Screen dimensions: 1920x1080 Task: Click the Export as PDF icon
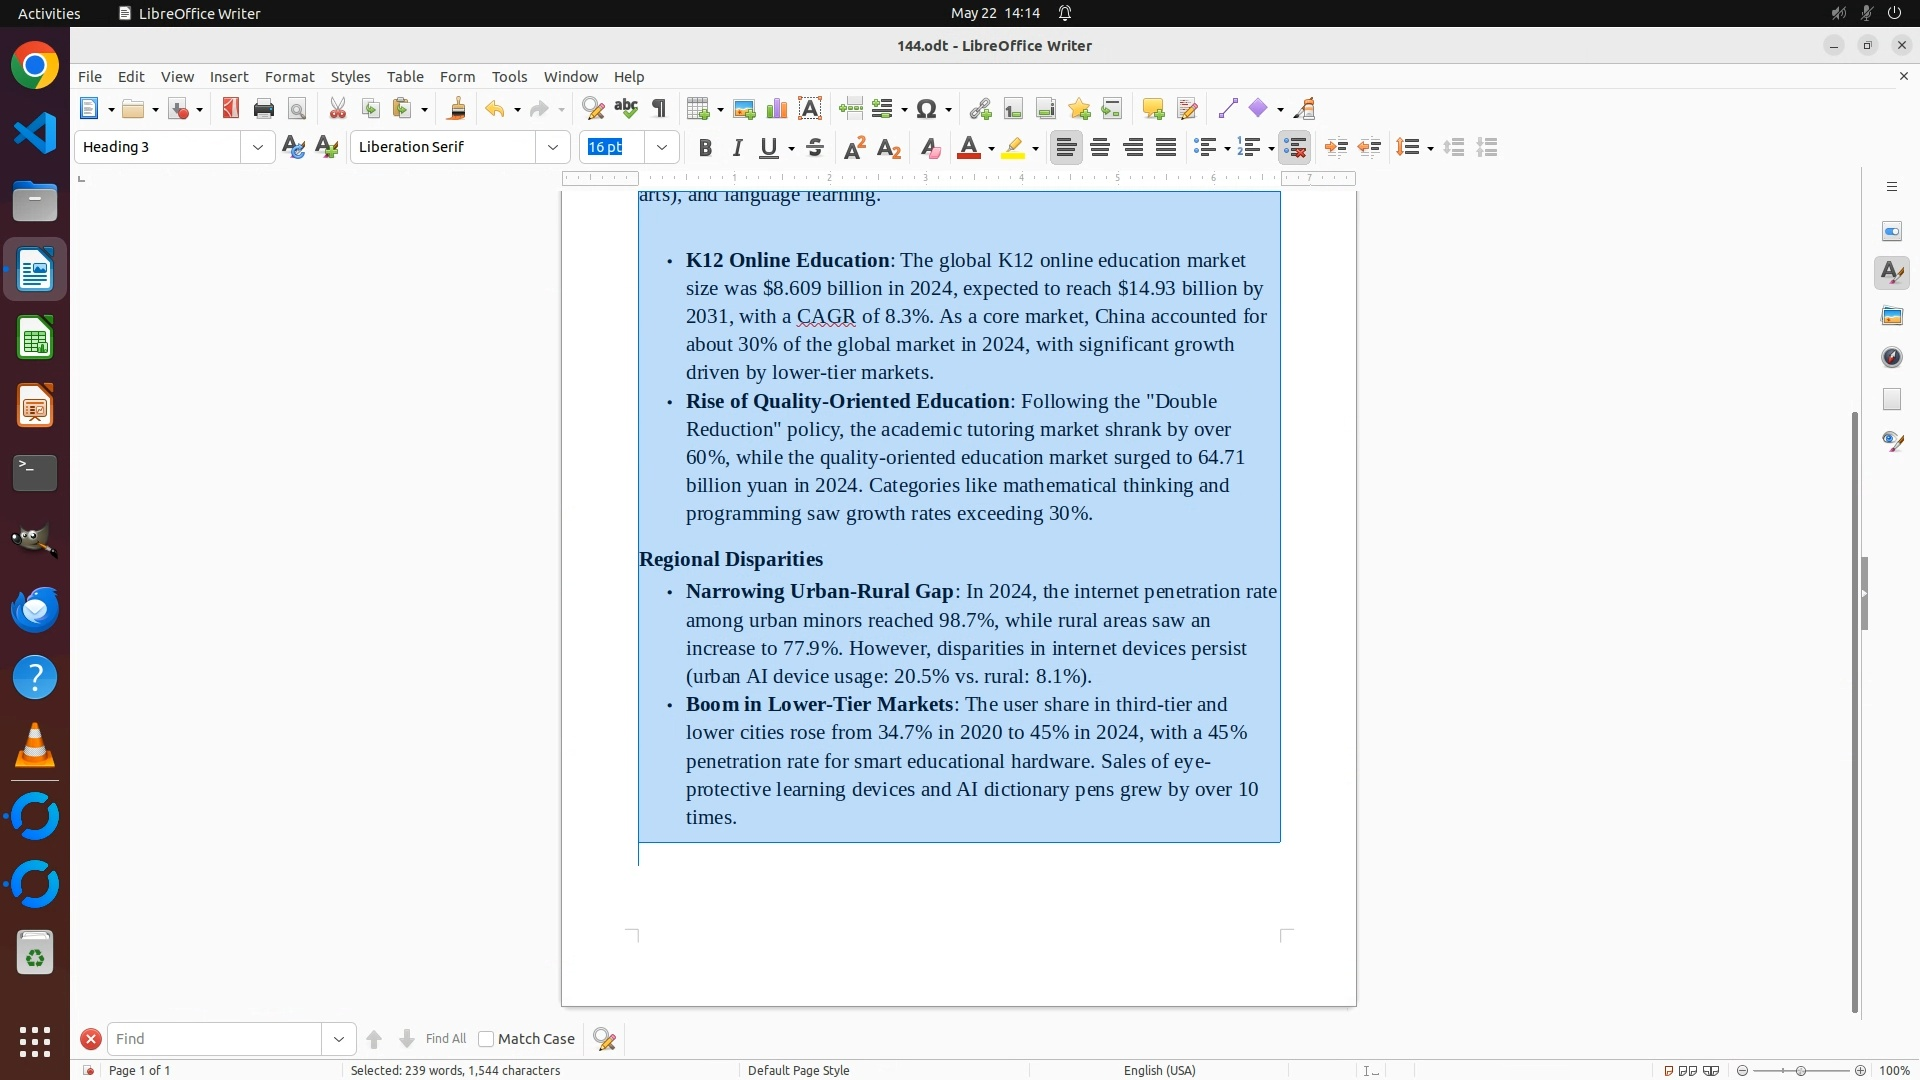click(231, 109)
